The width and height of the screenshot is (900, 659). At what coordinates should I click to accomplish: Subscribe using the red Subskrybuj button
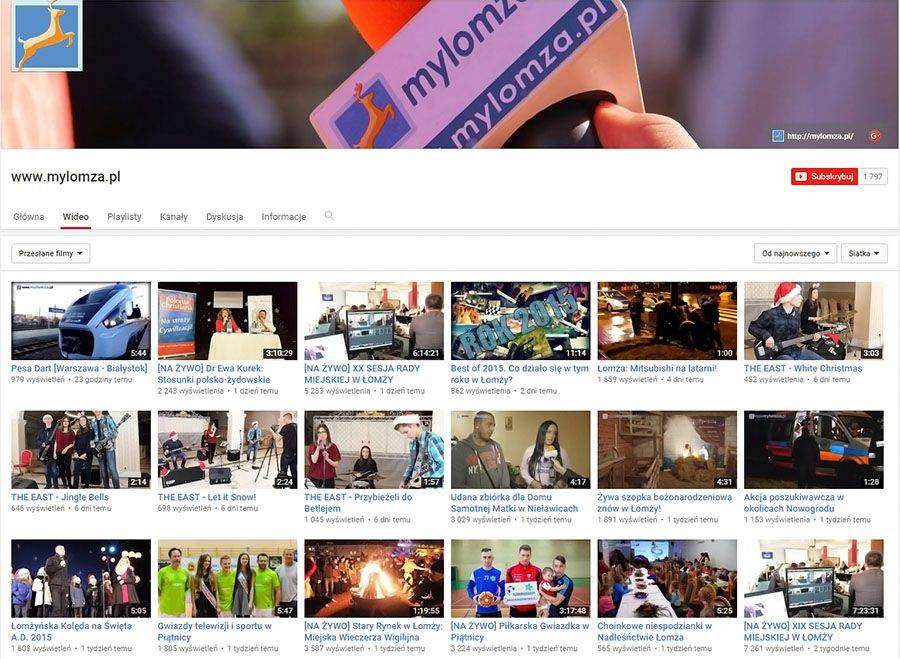824,177
